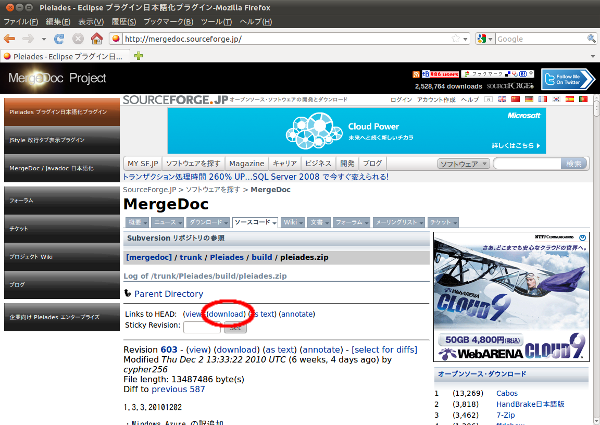Viewport: 600px width, 425px height.
Task: Open the 編集(E) menu
Action: point(58,21)
